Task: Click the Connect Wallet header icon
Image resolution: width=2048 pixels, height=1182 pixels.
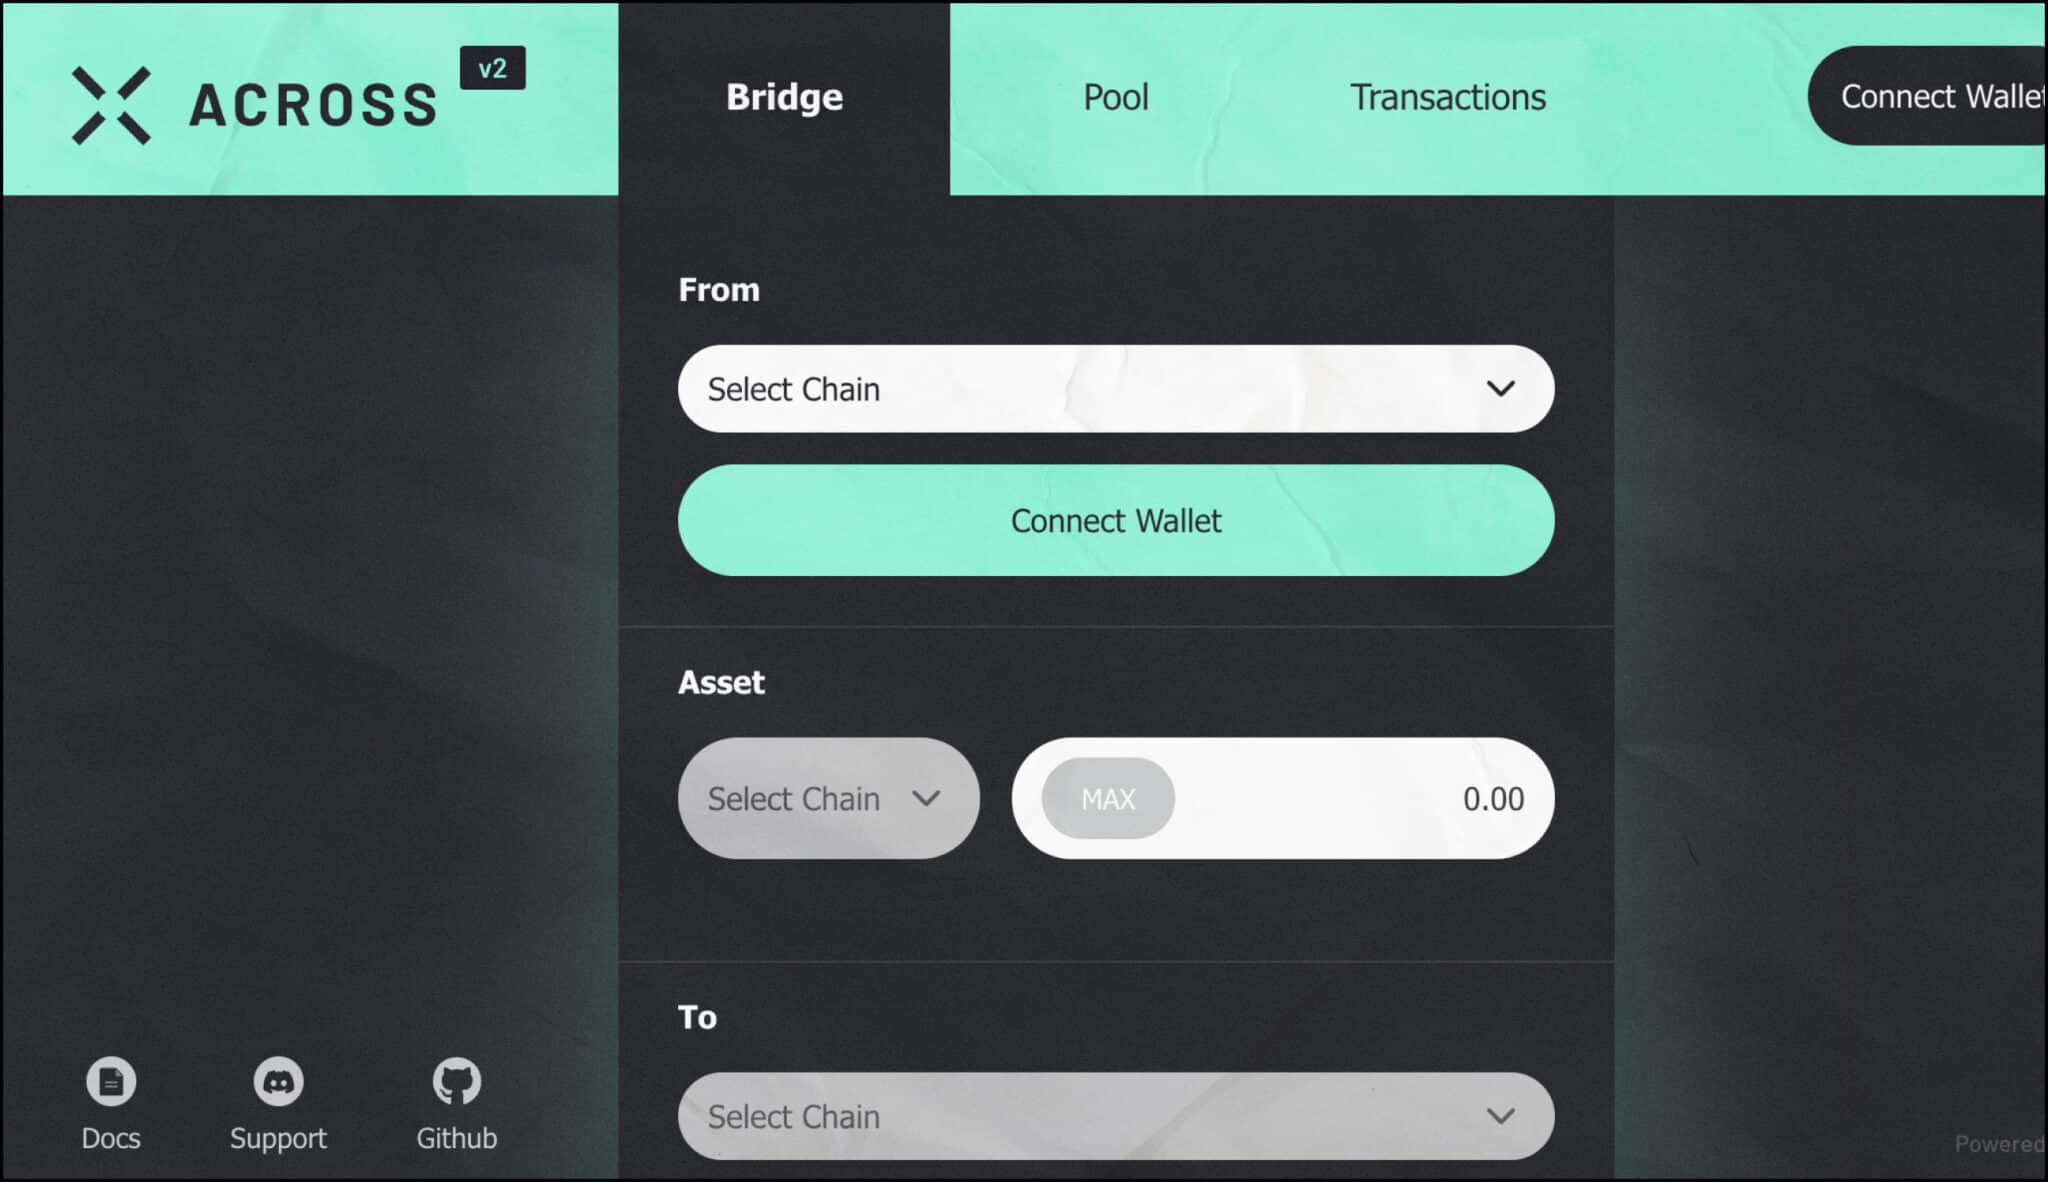Action: point(1940,96)
